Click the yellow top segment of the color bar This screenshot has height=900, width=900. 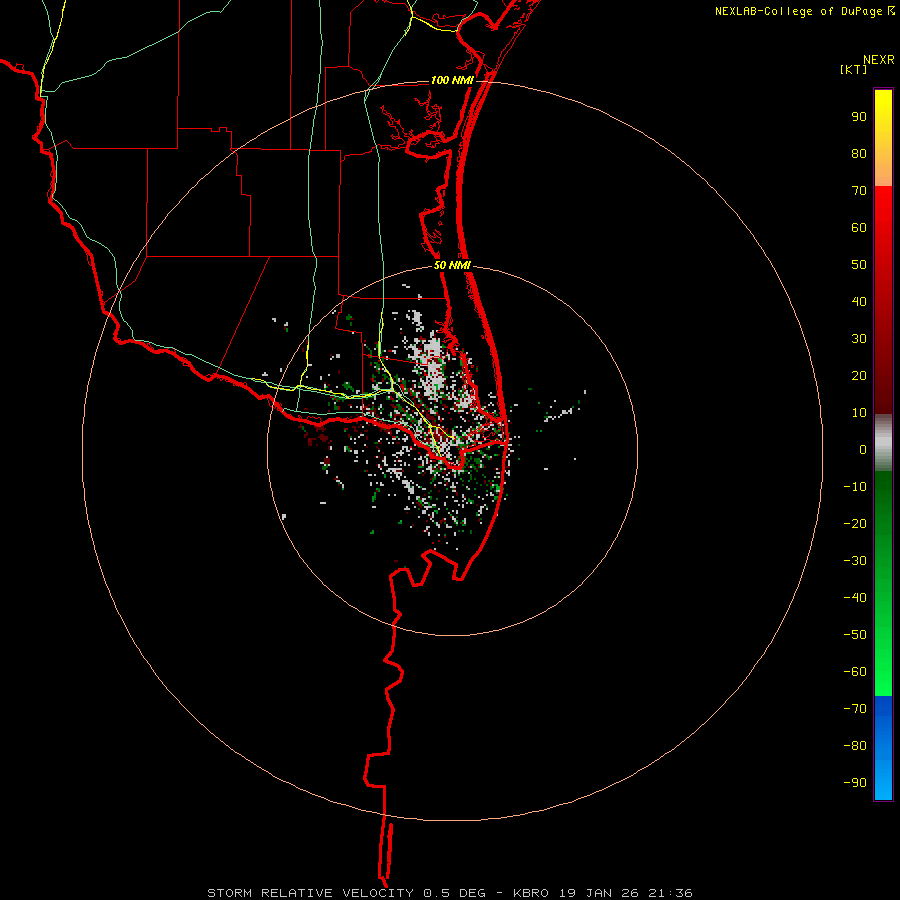(883, 138)
